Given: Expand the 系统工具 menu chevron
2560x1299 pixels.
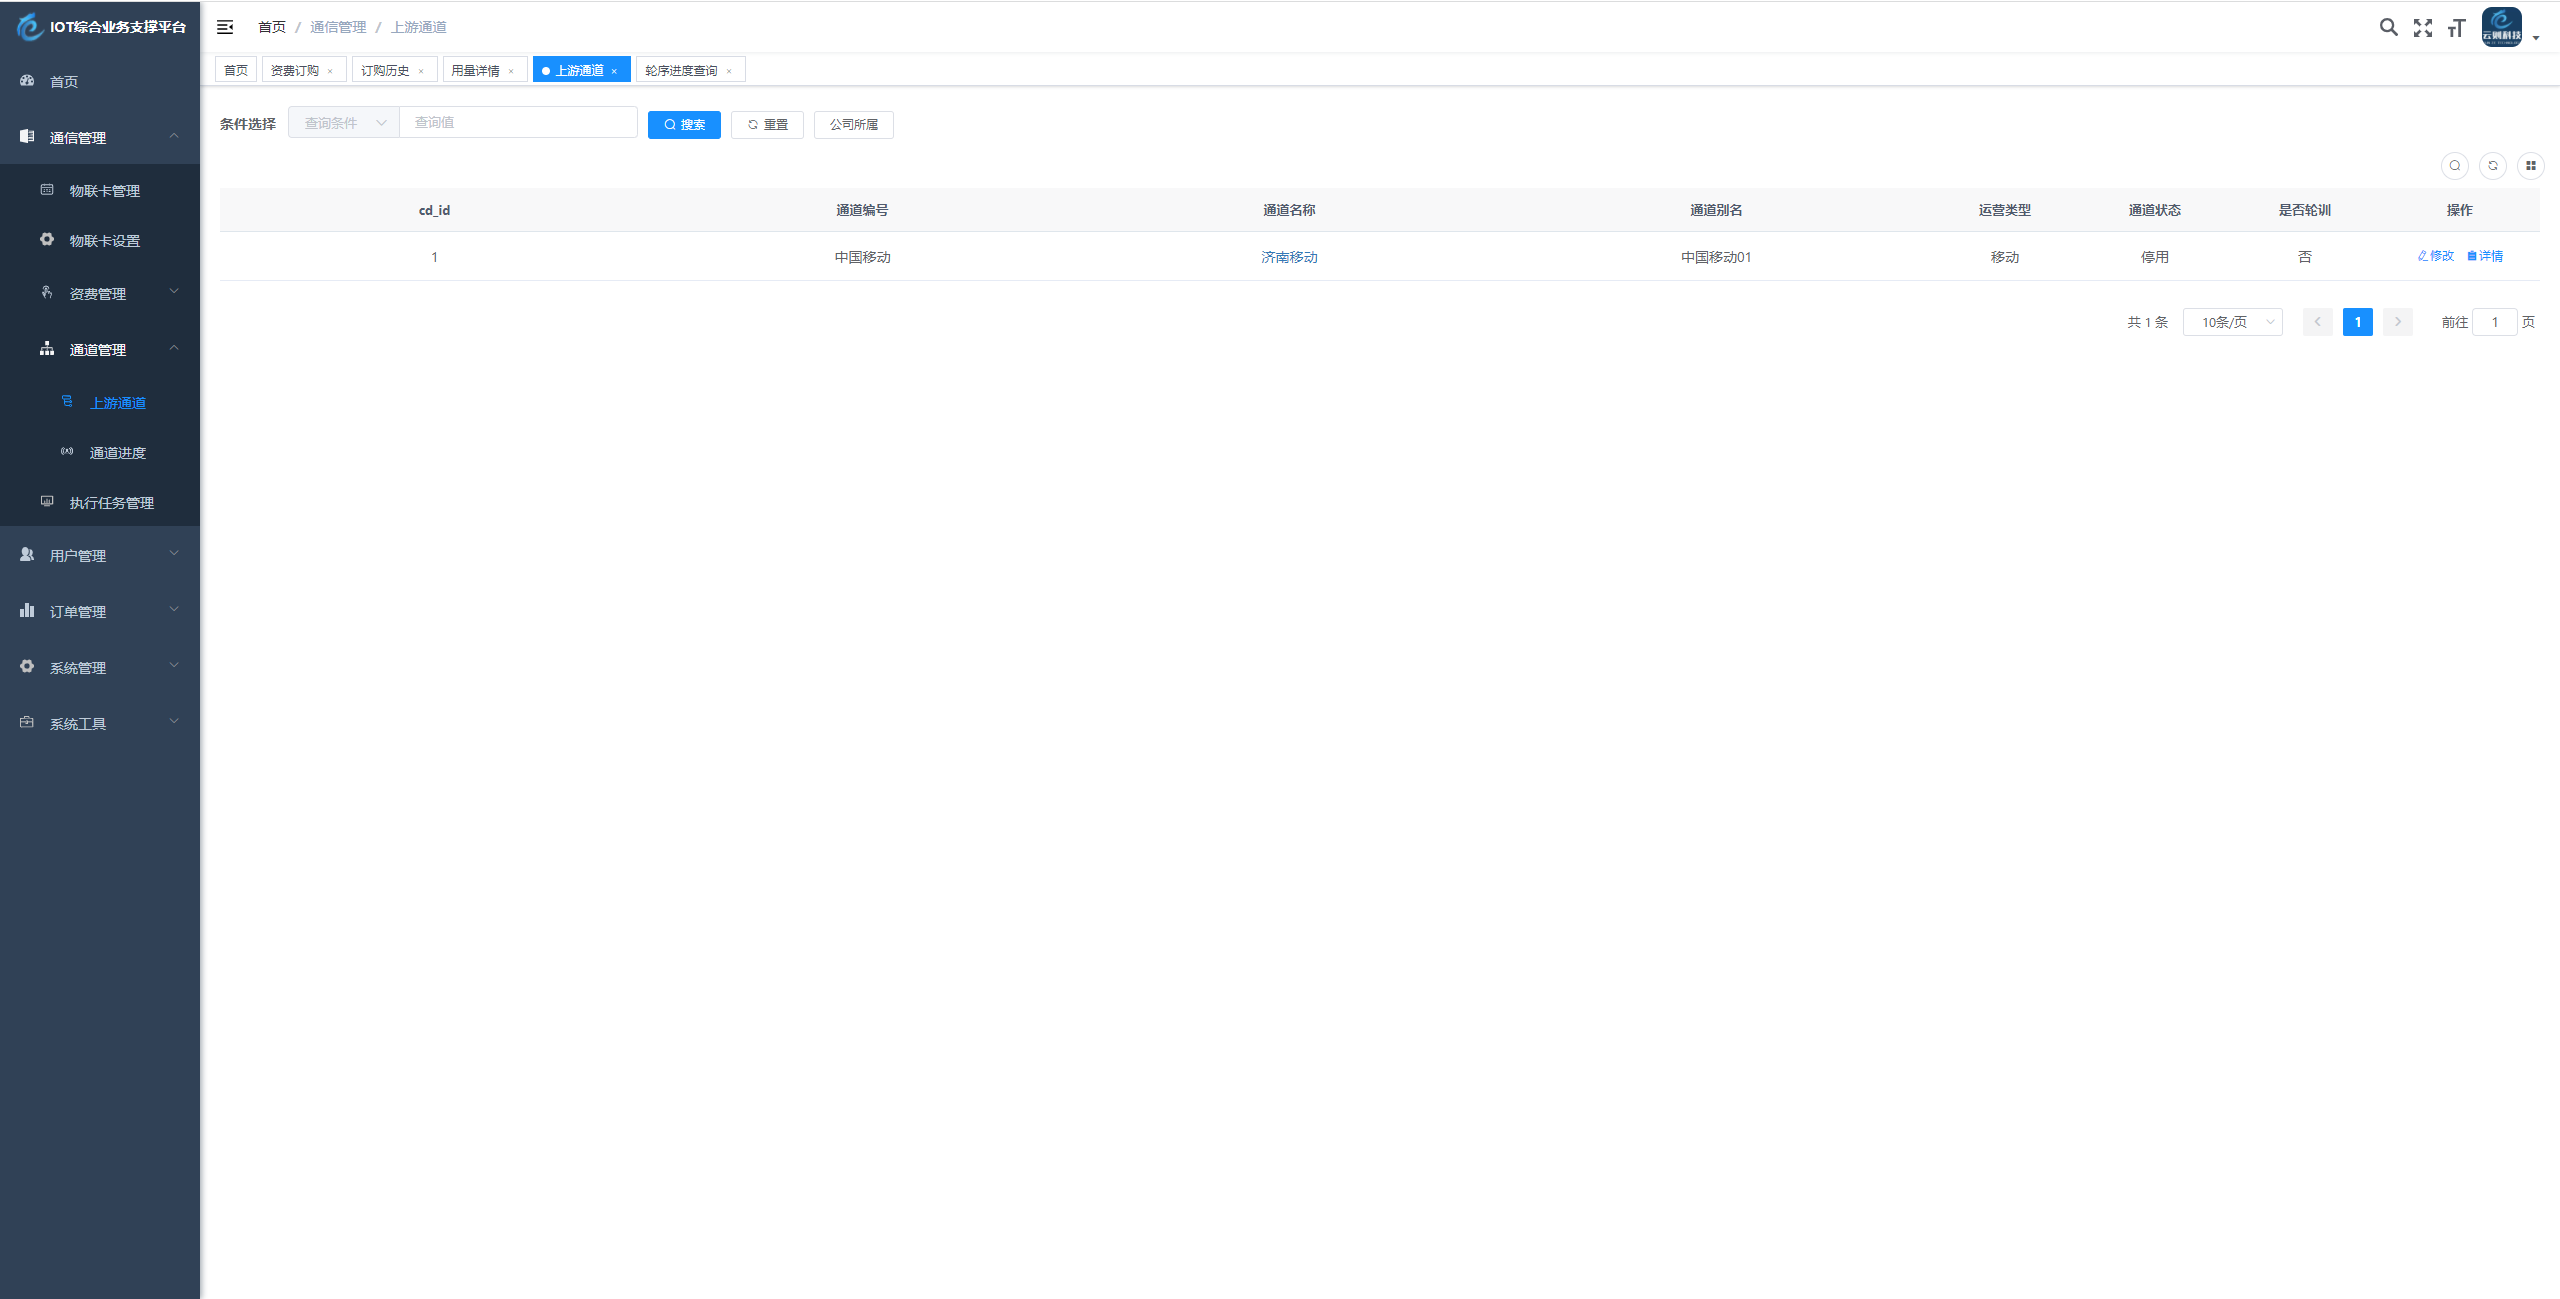Looking at the screenshot, I should pos(174,722).
